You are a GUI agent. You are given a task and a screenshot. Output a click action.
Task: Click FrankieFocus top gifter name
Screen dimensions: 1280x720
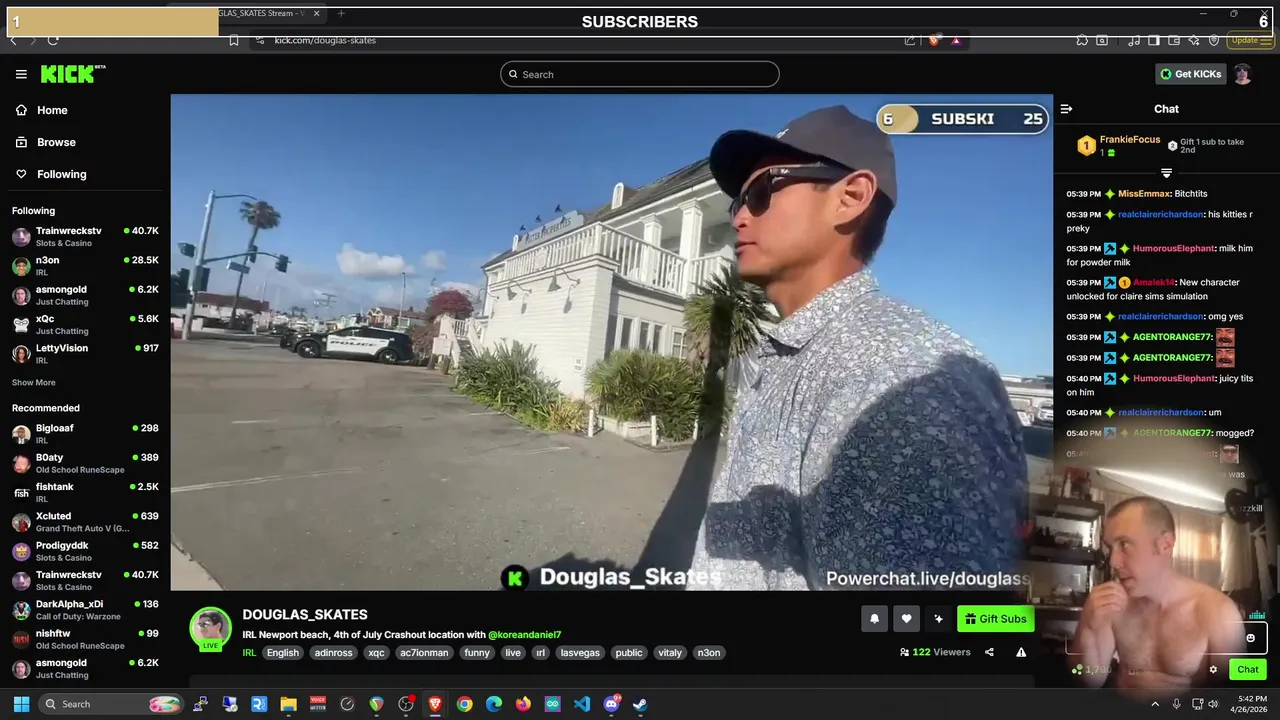(x=1130, y=140)
